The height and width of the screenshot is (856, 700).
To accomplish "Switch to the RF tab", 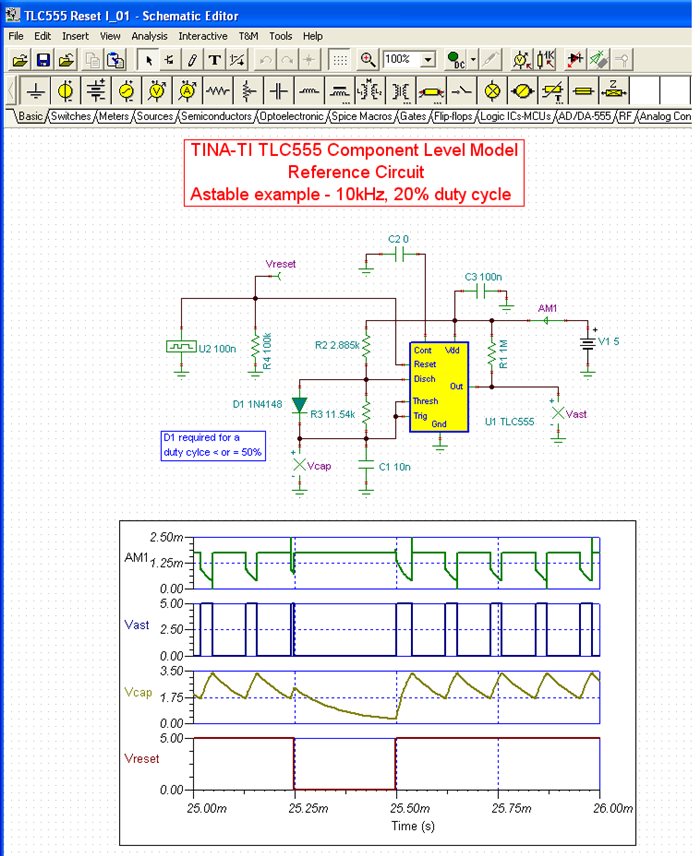I will 625,116.
